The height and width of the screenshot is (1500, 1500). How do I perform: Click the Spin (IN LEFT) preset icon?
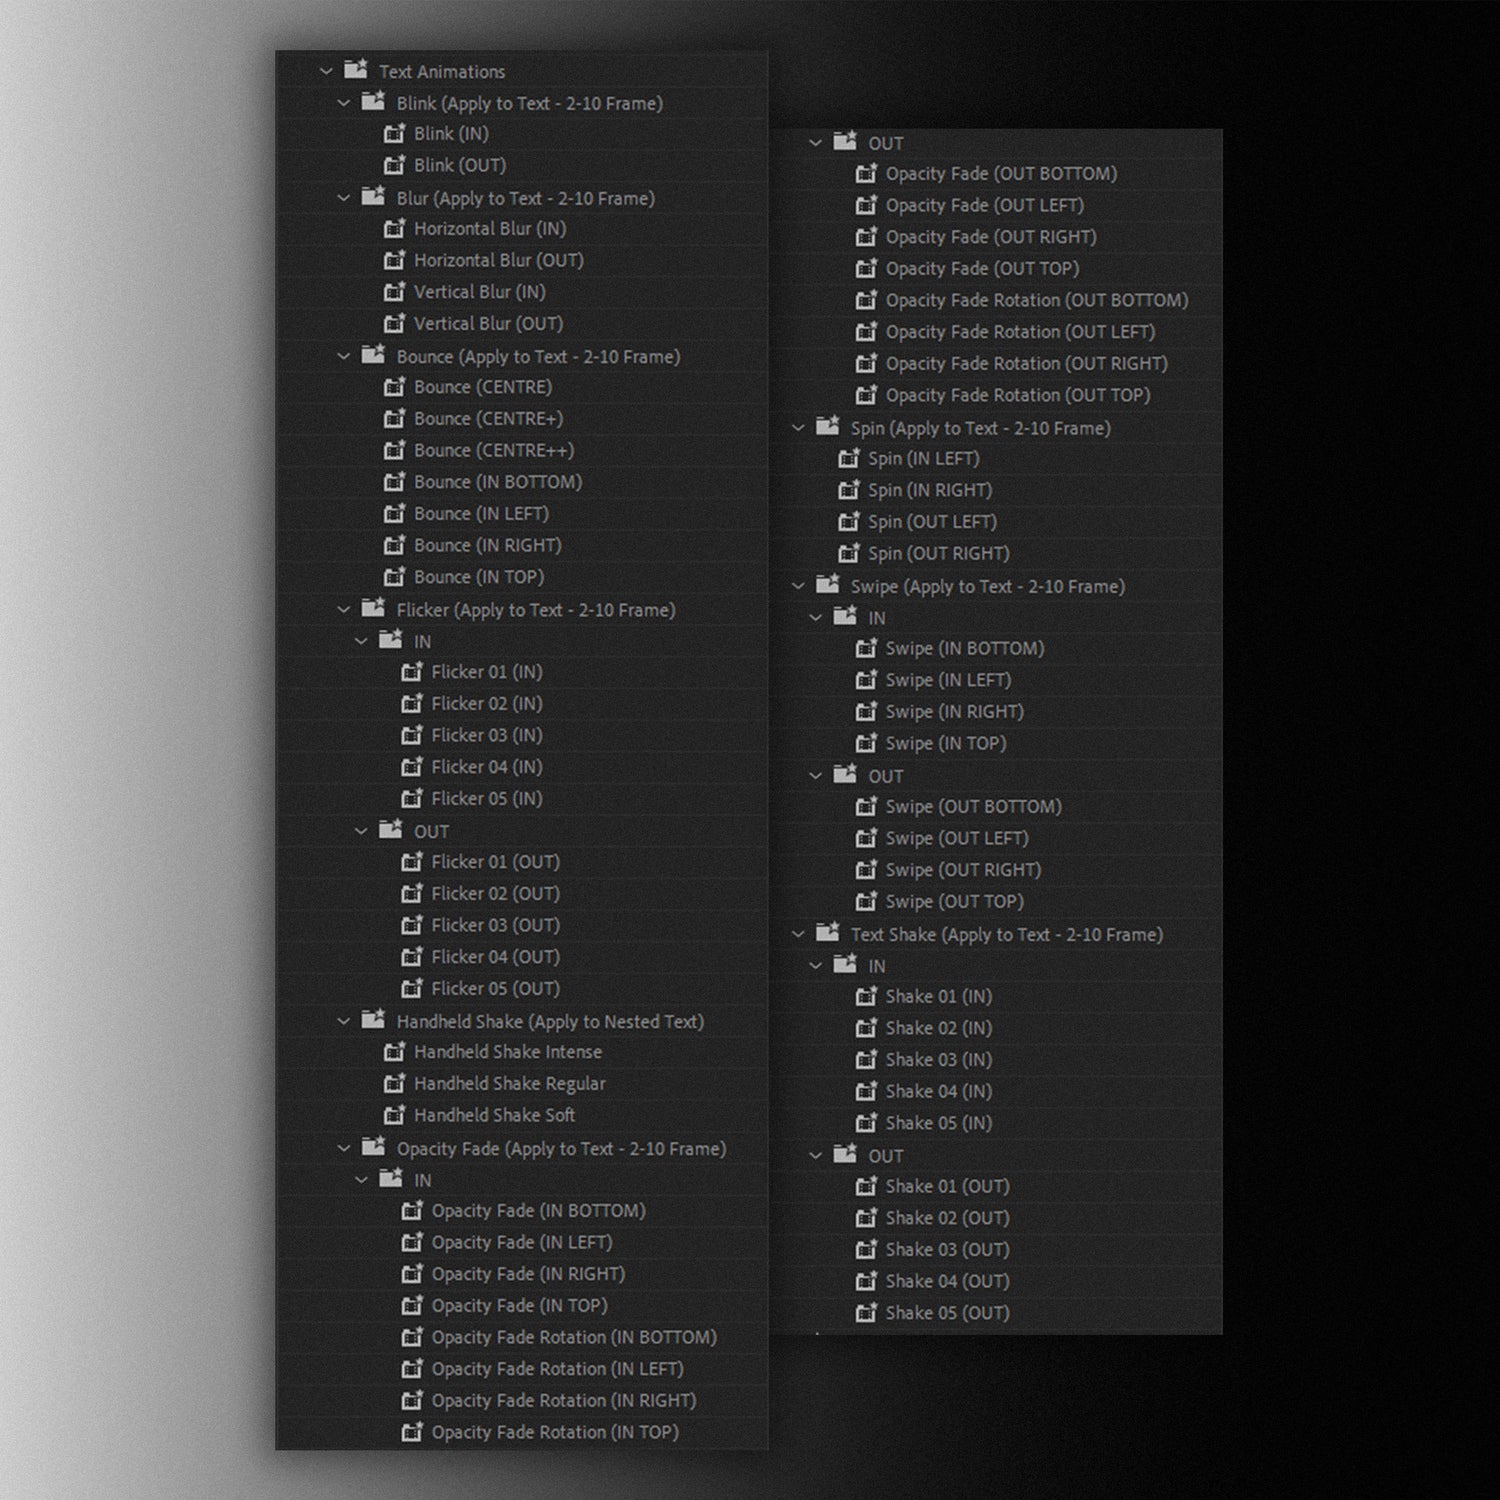pyautogui.click(x=848, y=459)
